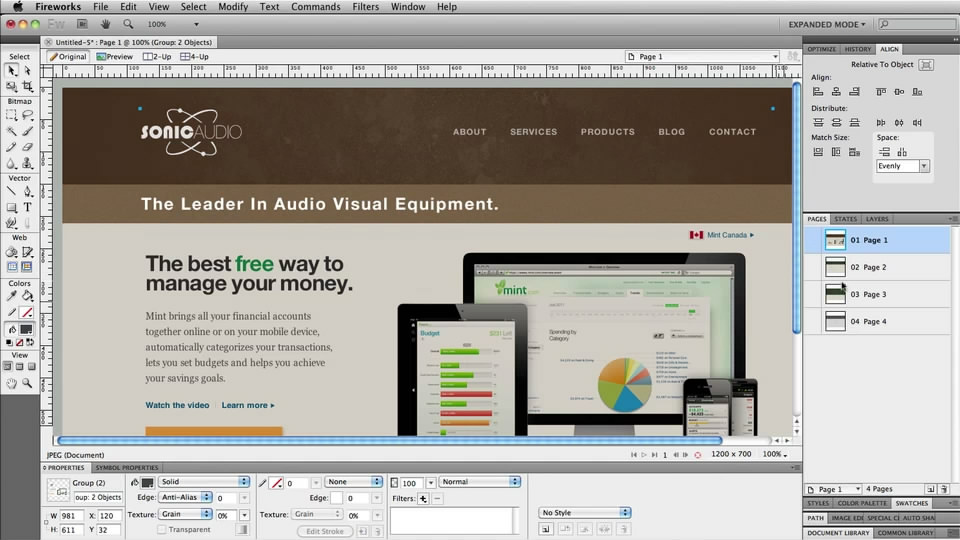Select the Hand tool in View section
960x540 pixels.
coord(11,382)
